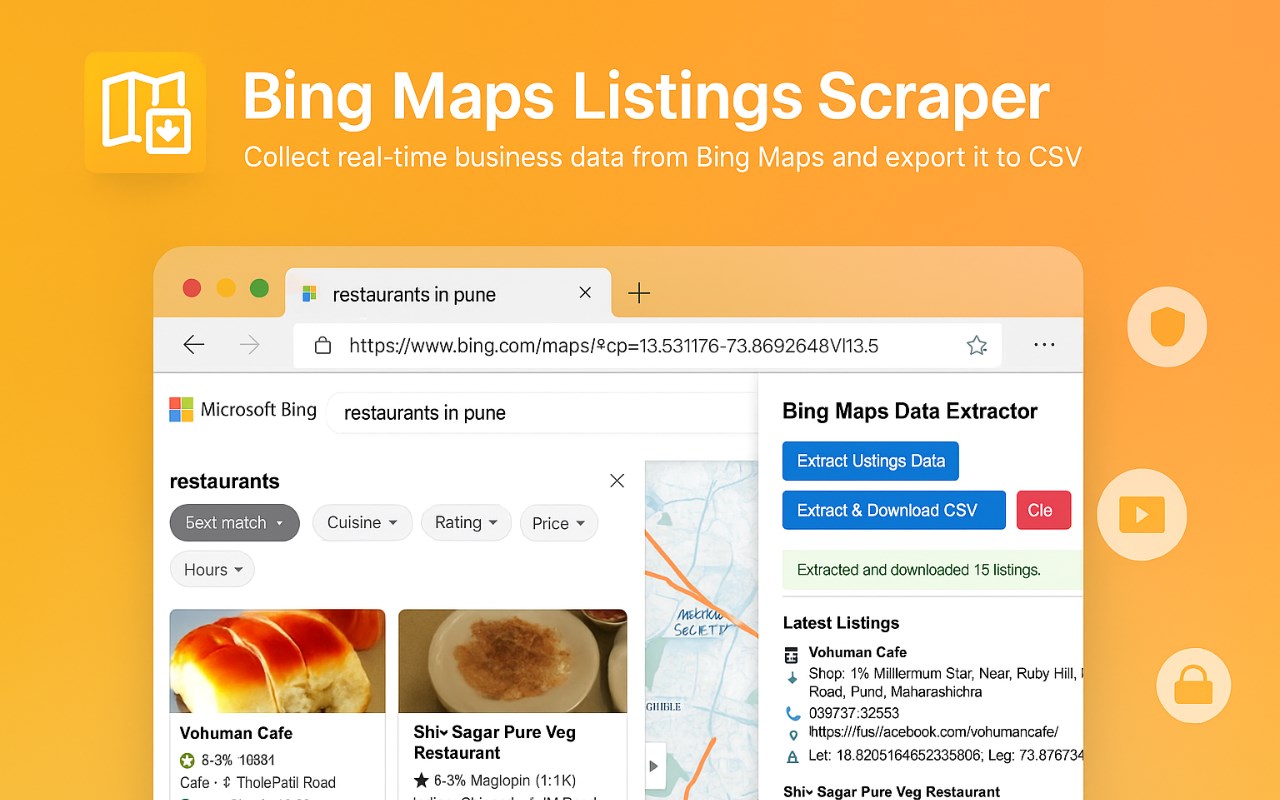Select the 'restaurants in pune' tab
The image size is (1280, 800).
(448, 293)
